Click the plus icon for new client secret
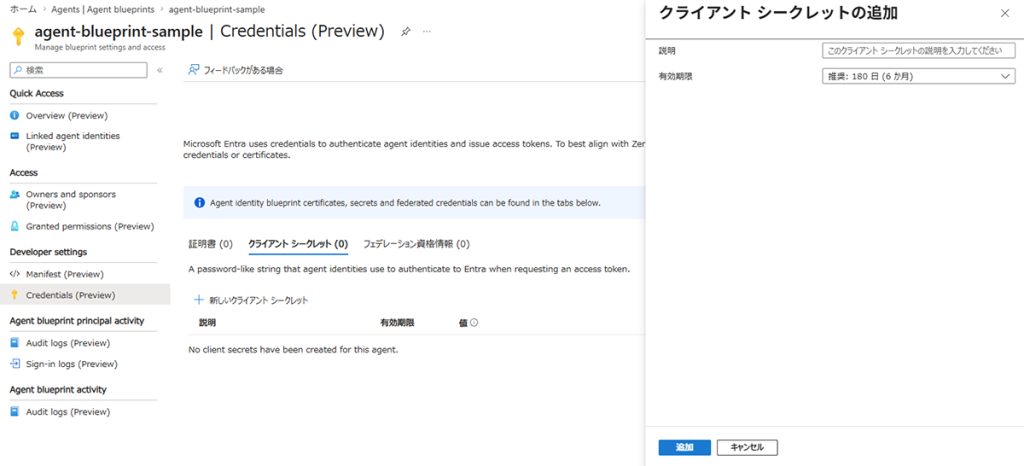 pos(199,300)
